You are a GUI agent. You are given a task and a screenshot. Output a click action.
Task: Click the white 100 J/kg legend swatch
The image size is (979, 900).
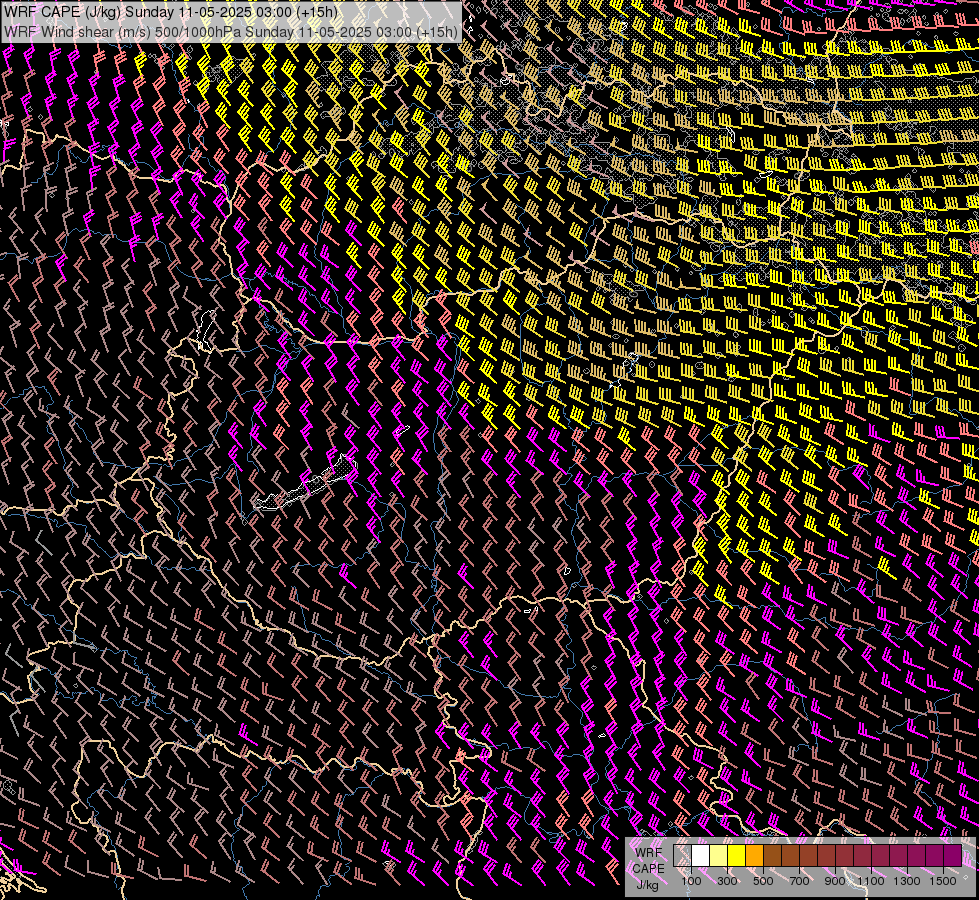(x=701, y=855)
